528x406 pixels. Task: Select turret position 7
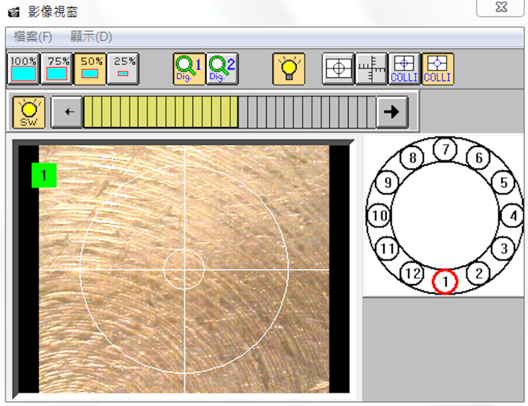pos(446,149)
